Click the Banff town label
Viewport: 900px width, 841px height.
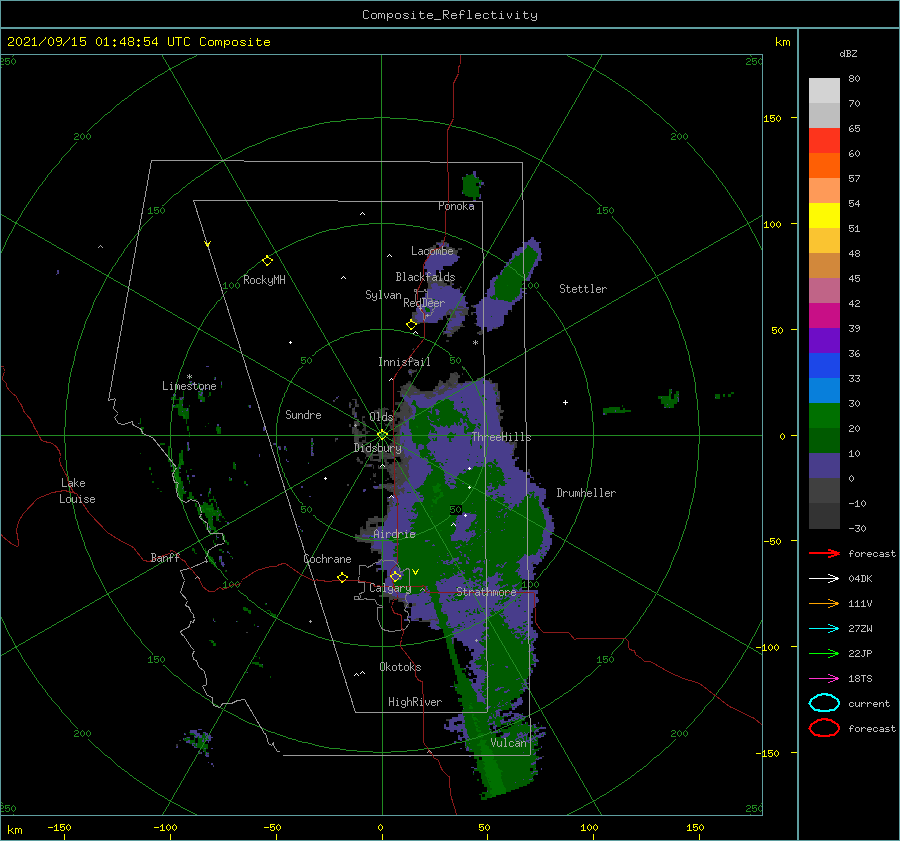tap(165, 557)
